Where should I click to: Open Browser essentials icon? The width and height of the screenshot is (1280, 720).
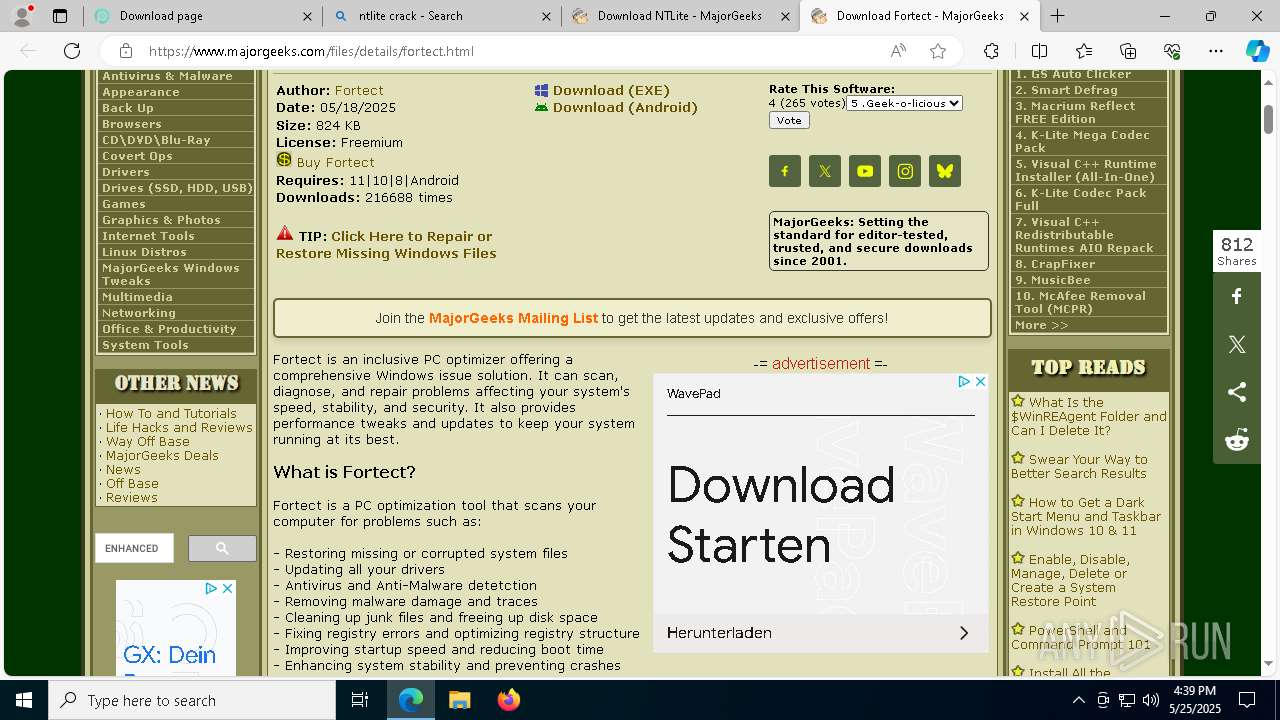[x=1172, y=51]
